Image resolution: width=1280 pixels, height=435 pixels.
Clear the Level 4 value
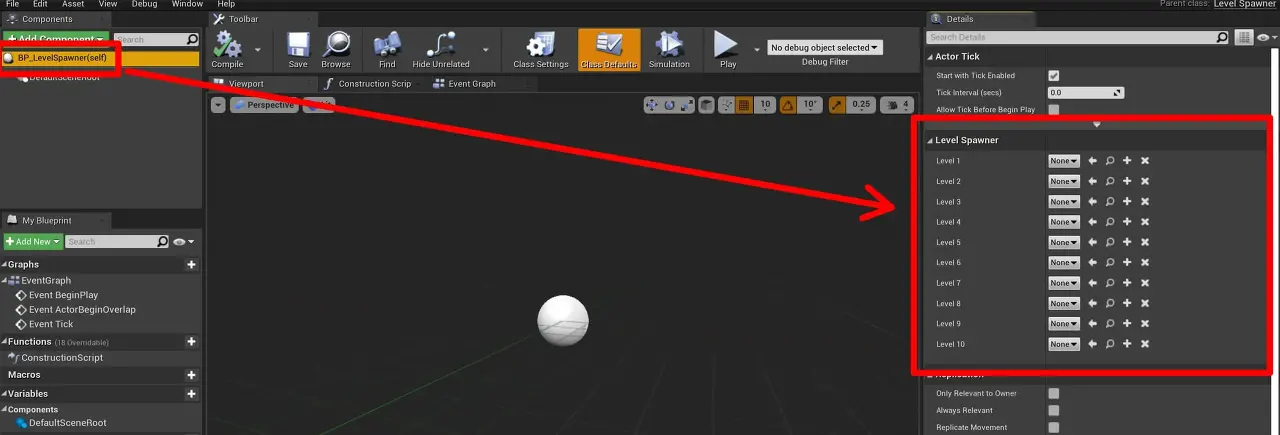coord(1145,222)
